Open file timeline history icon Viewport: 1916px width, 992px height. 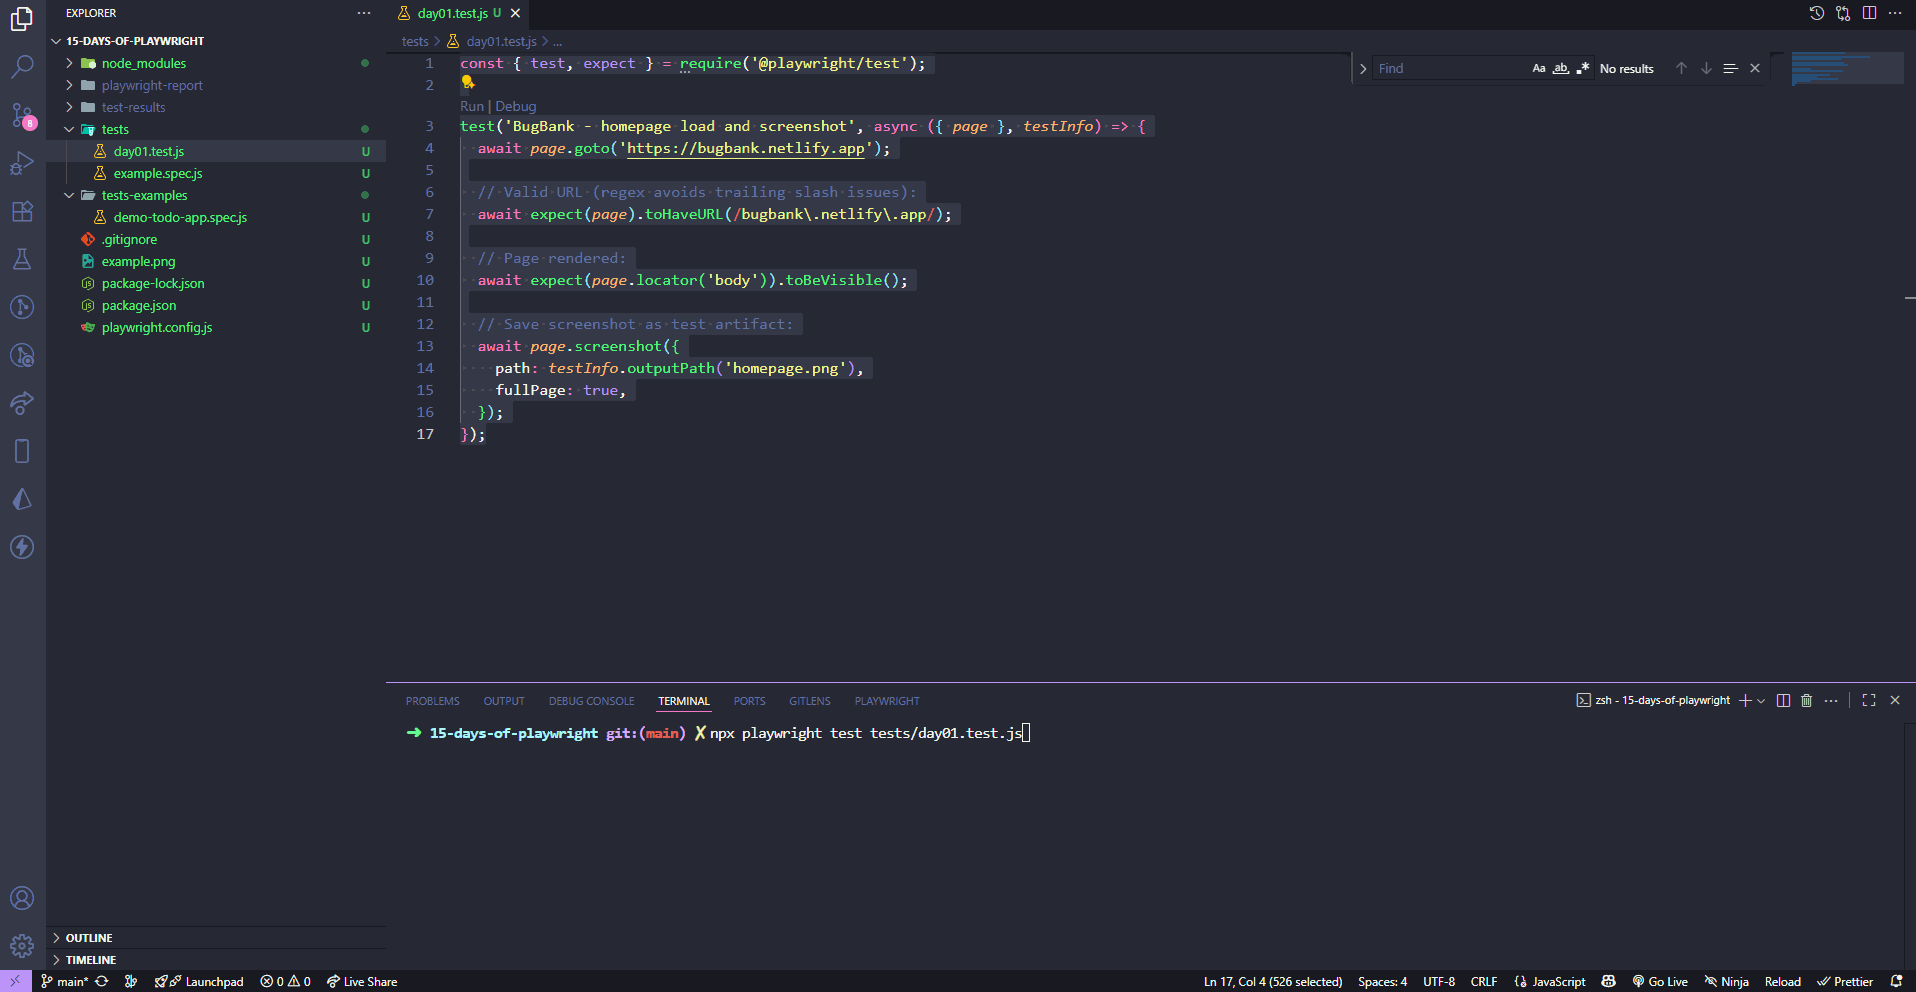1817,13
